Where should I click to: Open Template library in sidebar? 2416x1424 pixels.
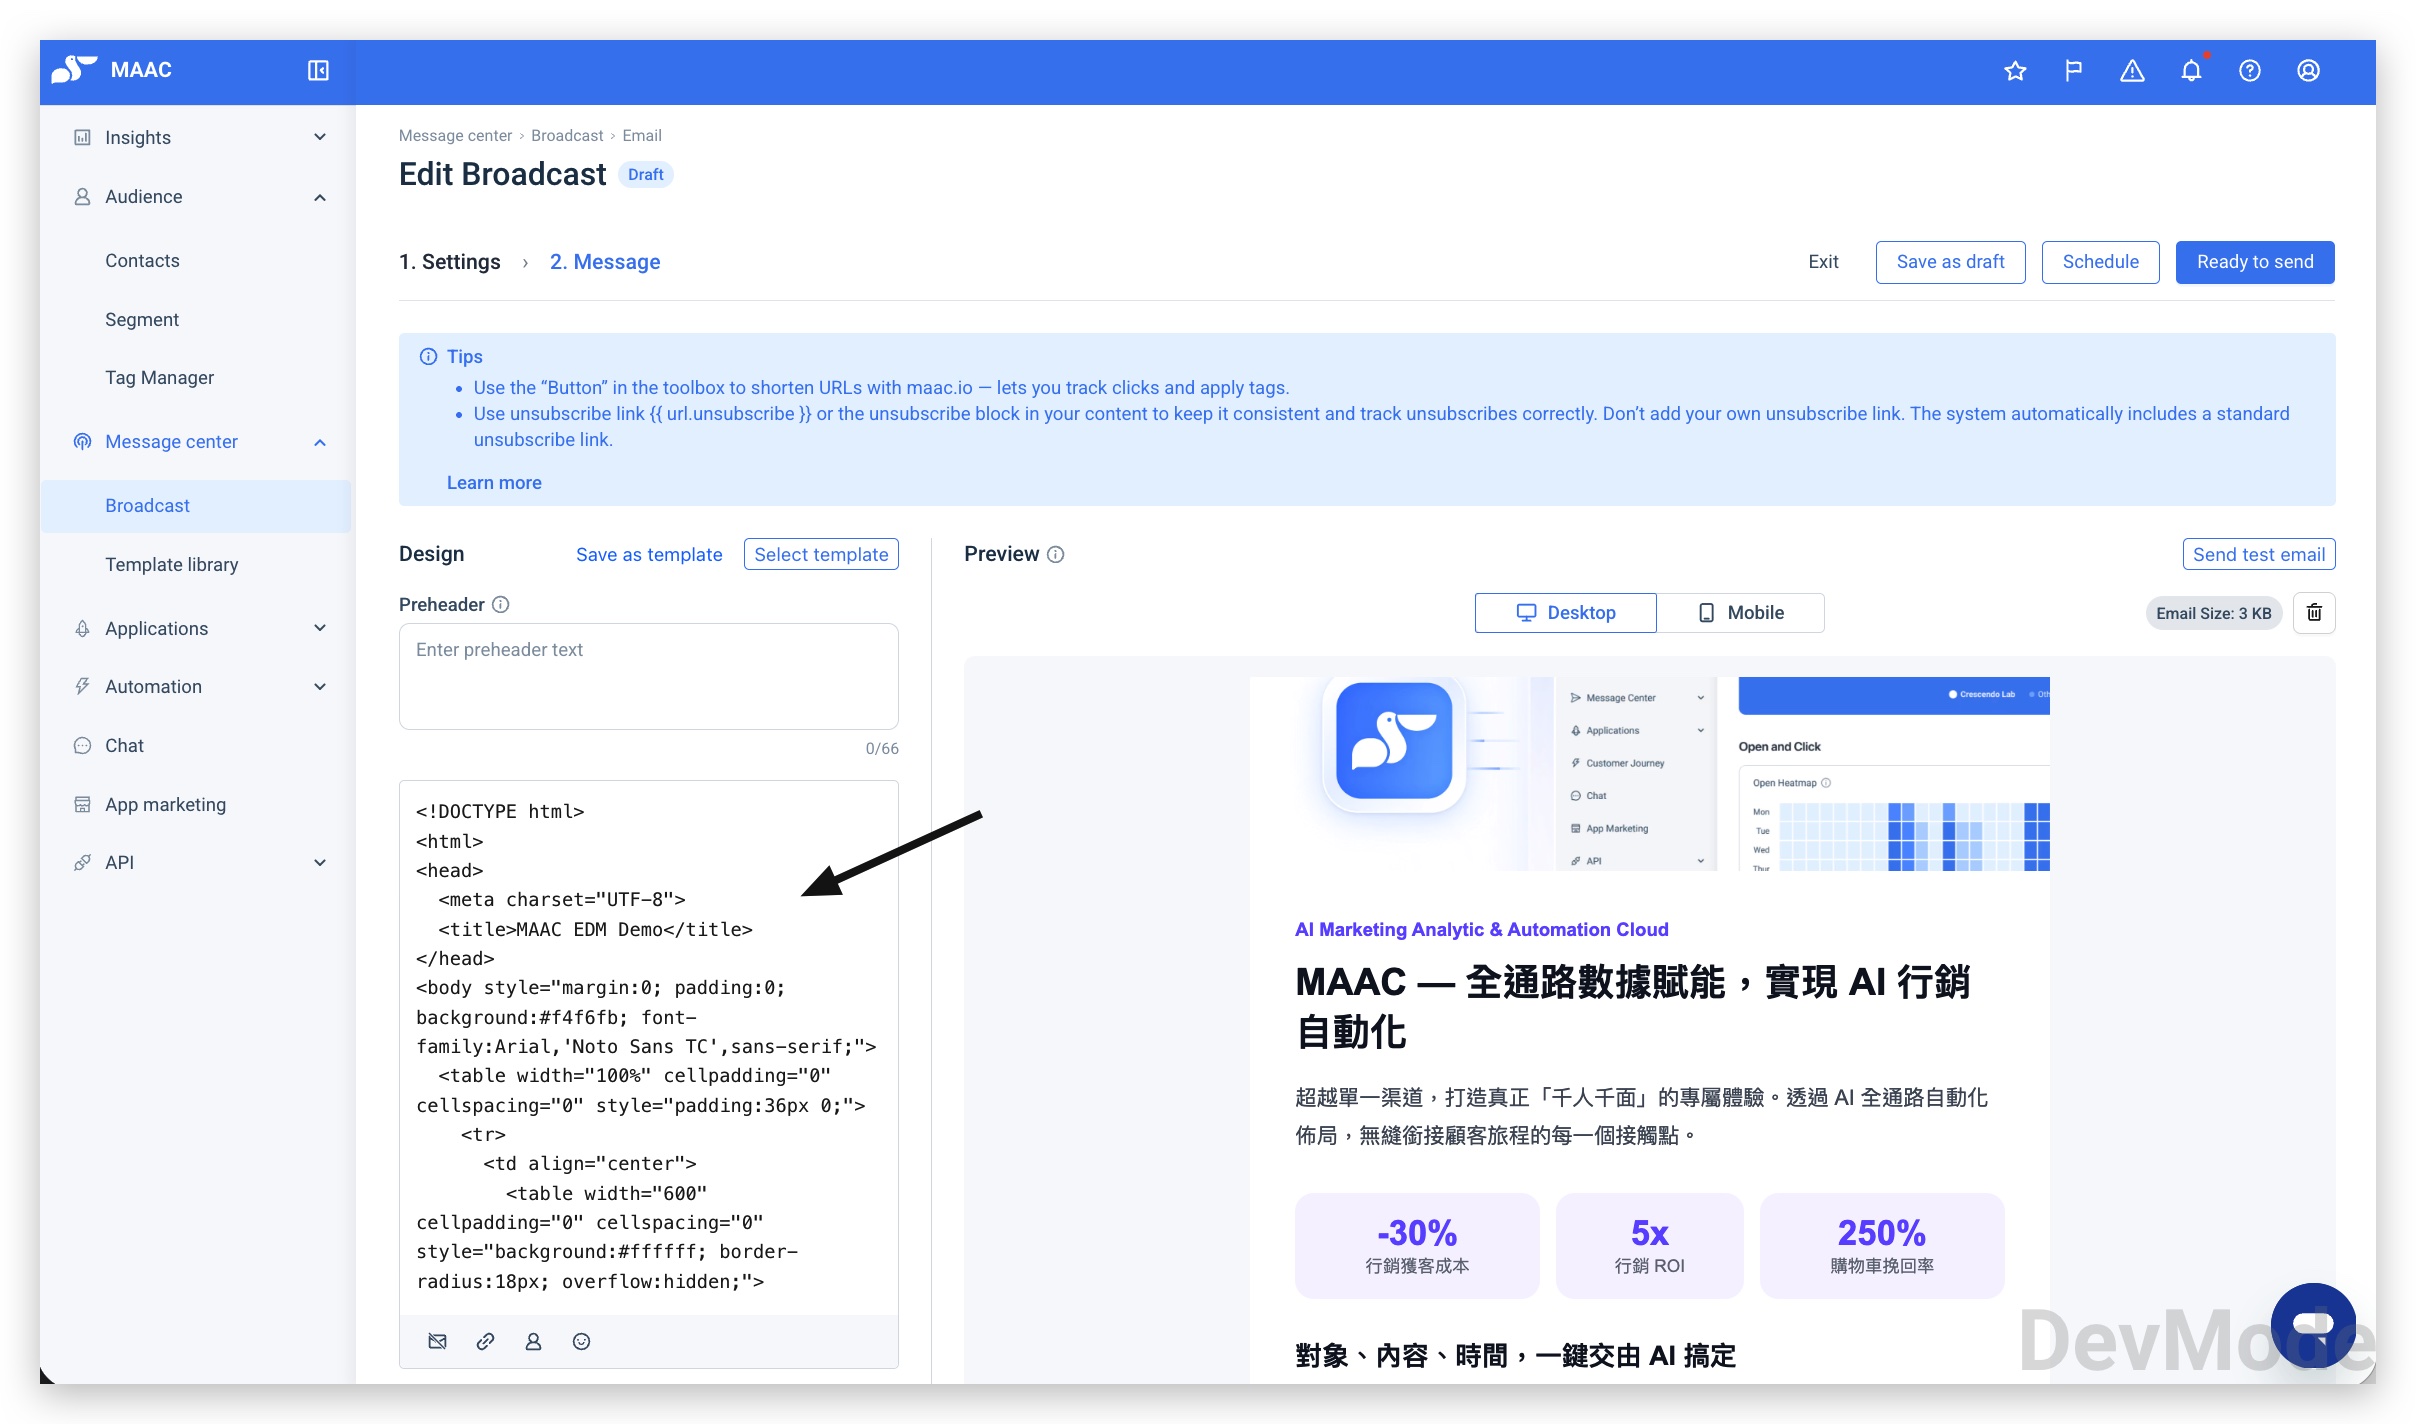tap(171, 565)
